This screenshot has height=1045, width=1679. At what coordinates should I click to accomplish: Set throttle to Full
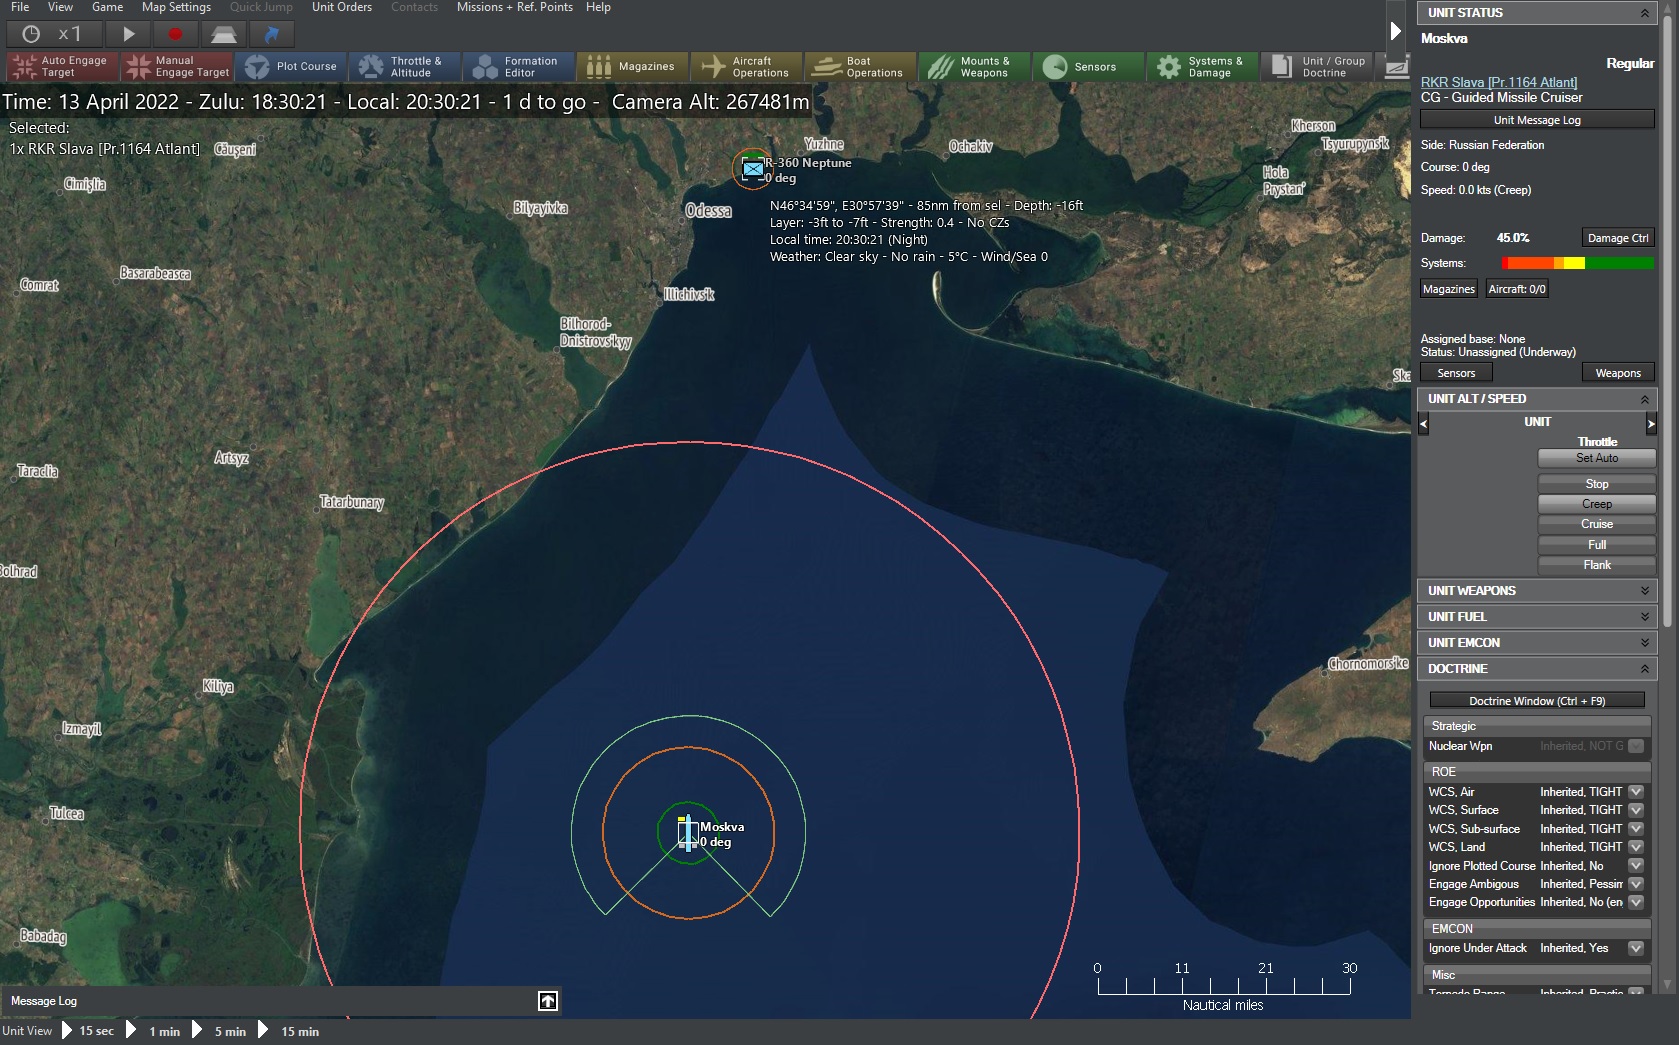coord(1596,545)
